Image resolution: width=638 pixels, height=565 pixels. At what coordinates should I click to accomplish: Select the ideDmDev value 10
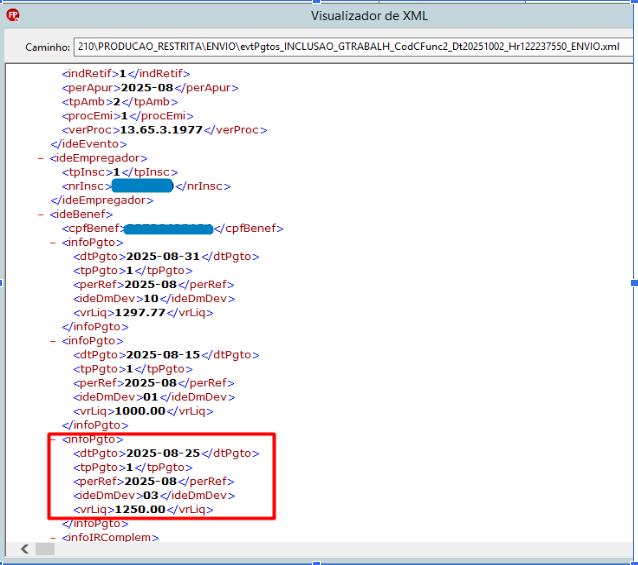[x=151, y=299]
